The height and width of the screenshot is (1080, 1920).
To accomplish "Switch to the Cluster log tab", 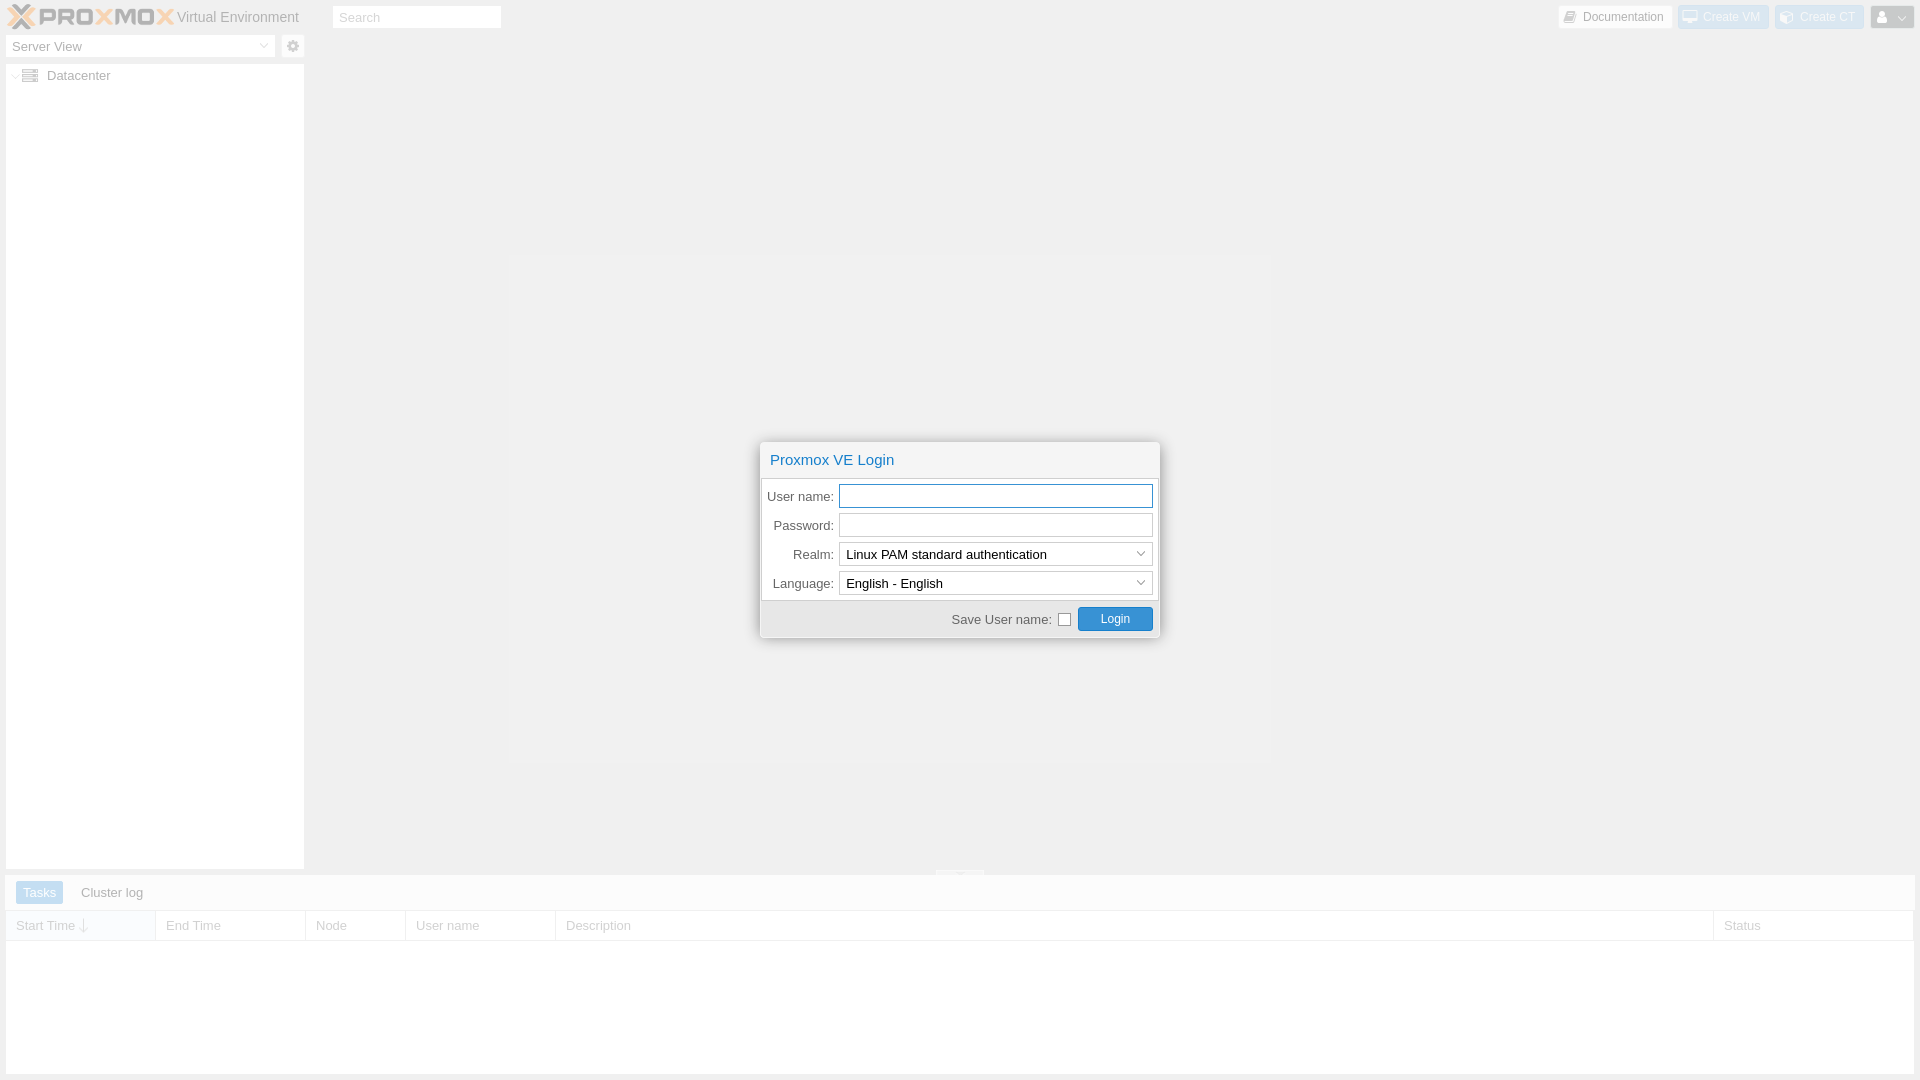I will 112,893.
